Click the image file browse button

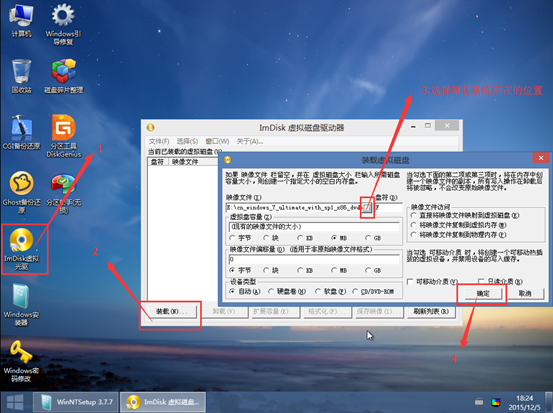[367, 207]
